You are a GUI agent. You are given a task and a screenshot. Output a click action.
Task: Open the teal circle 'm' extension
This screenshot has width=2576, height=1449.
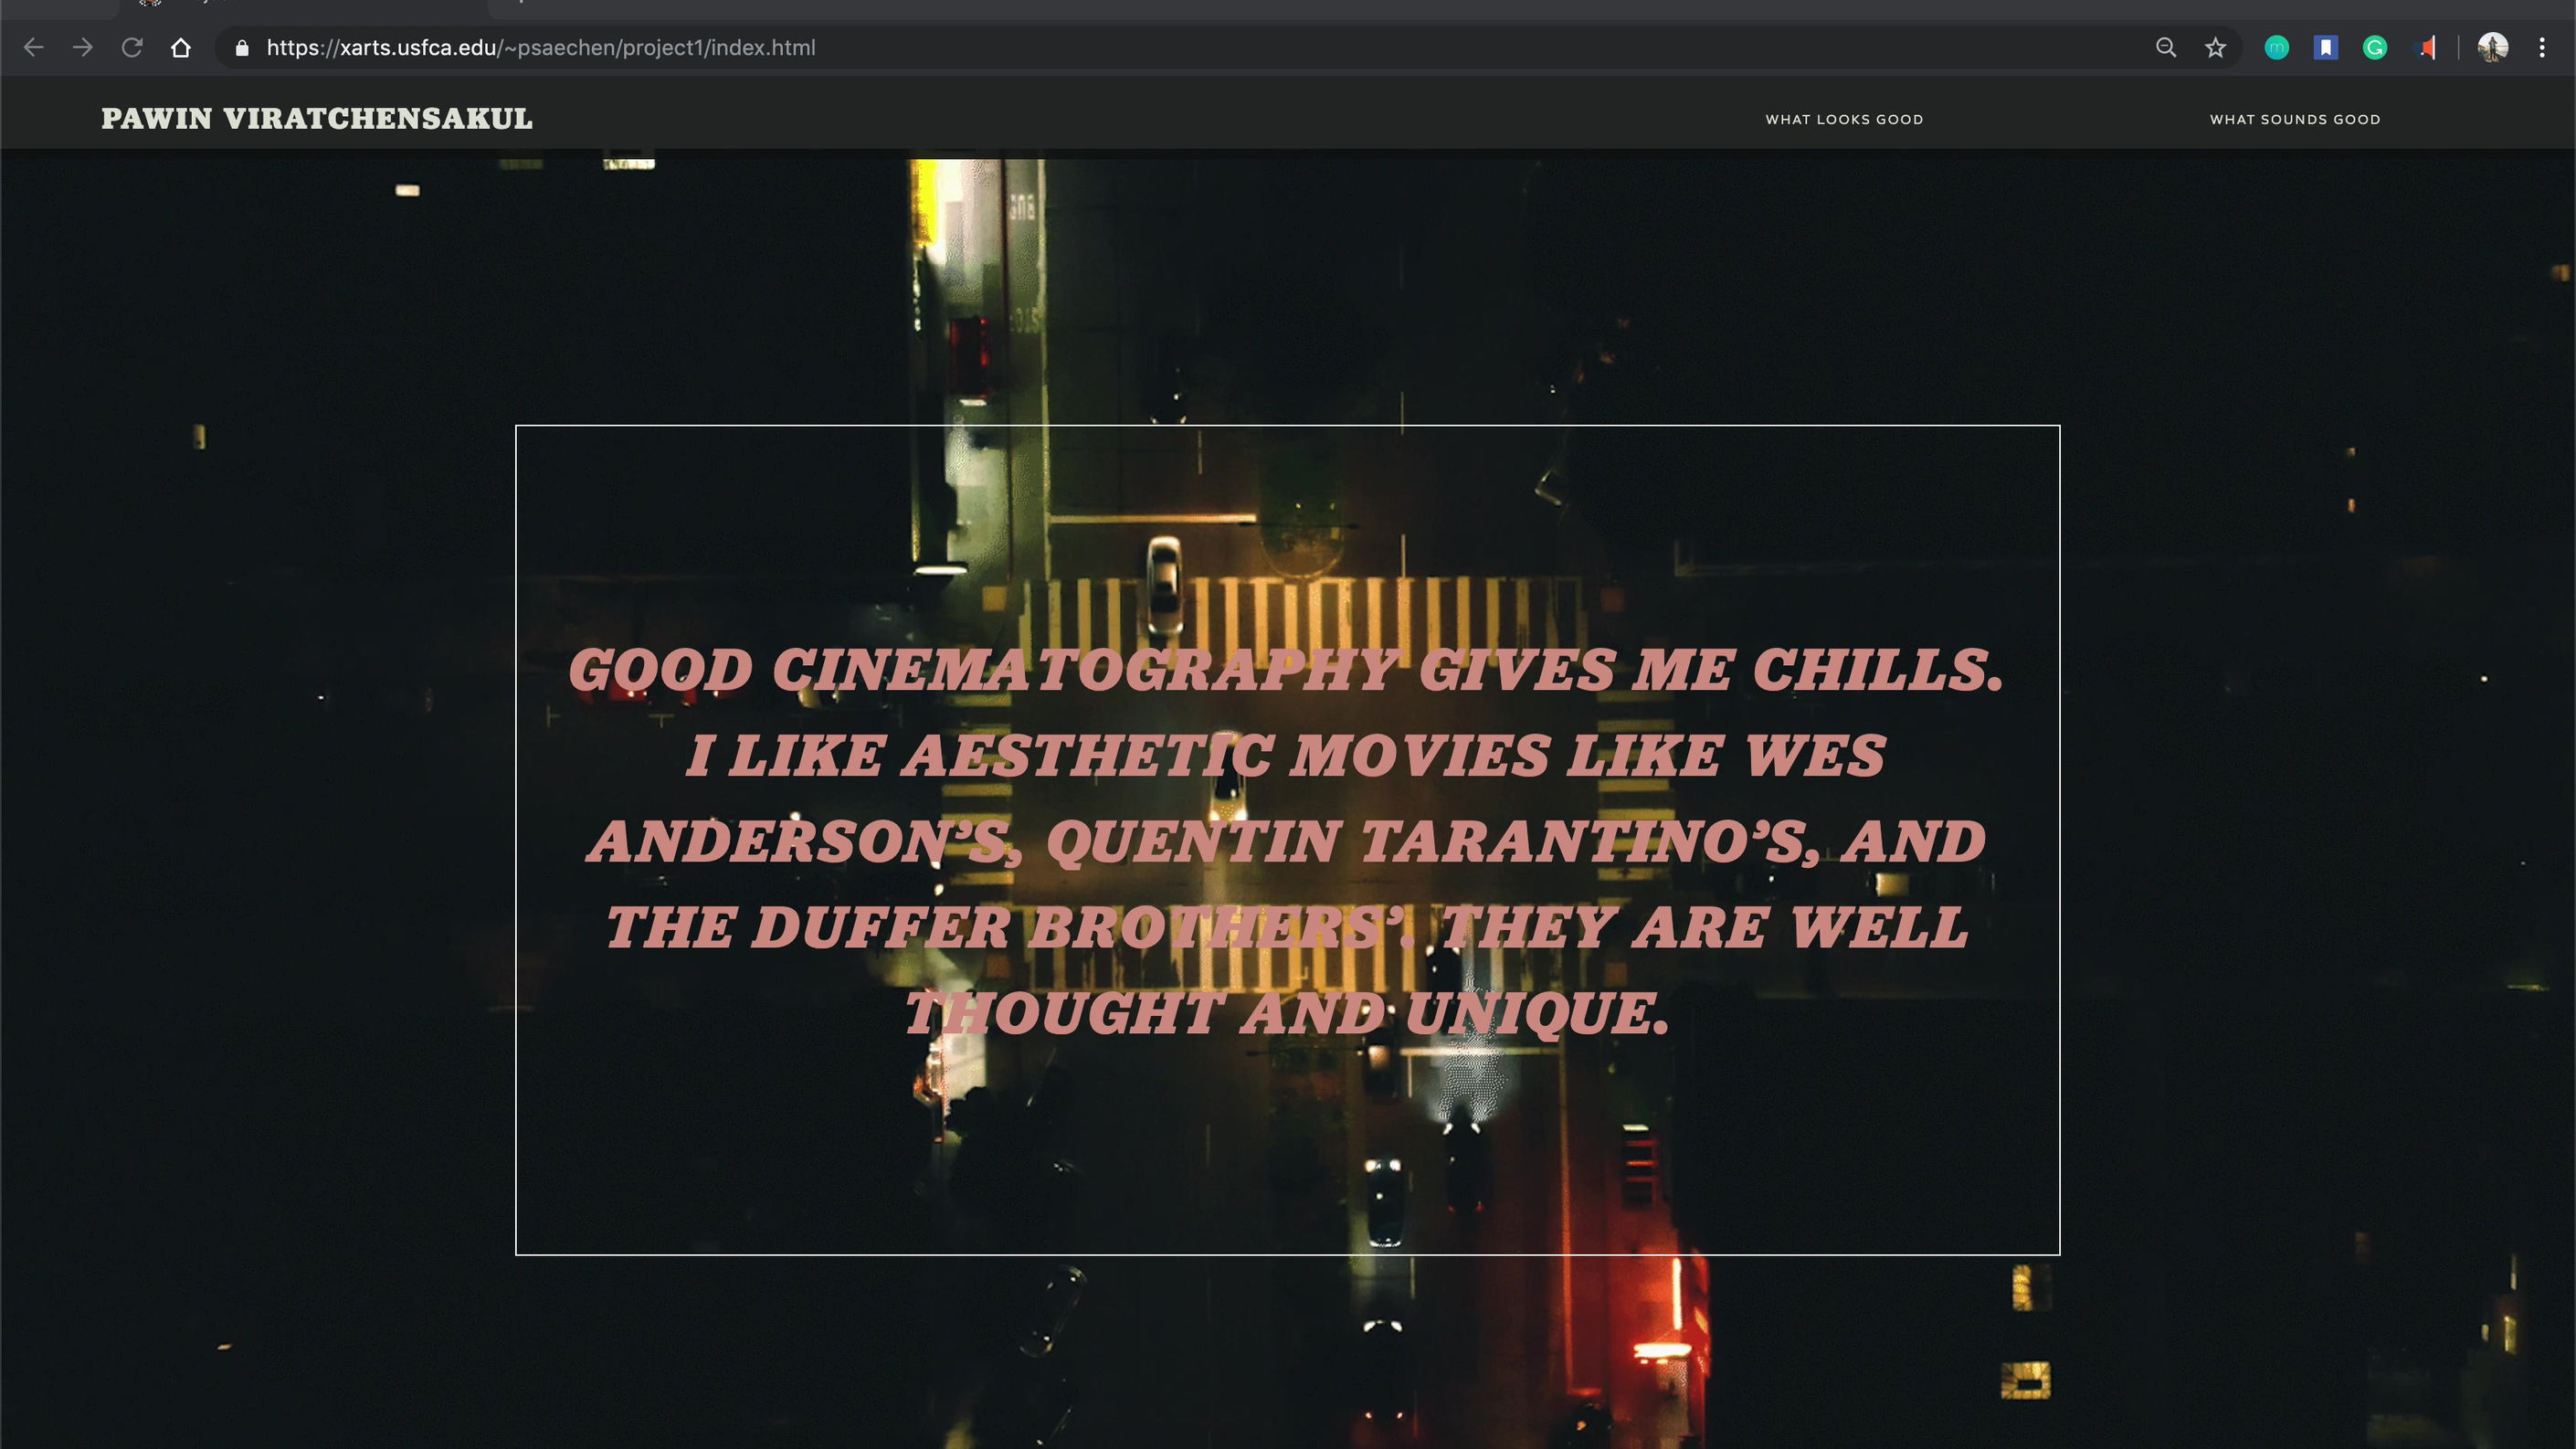pyautogui.click(x=2277, y=48)
